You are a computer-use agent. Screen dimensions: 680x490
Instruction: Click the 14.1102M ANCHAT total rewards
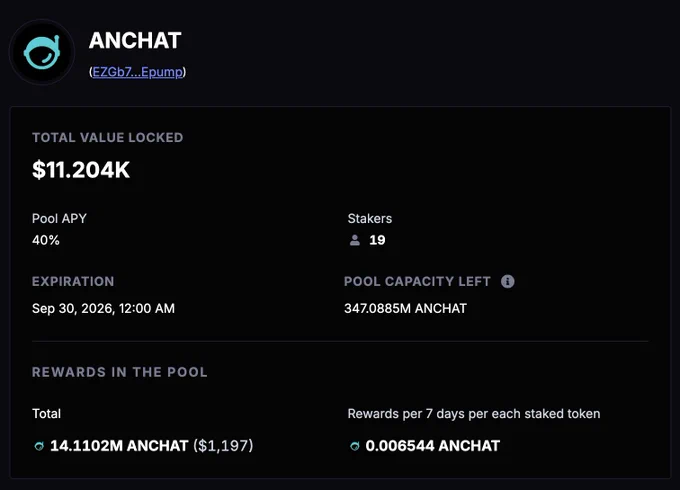(119, 446)
